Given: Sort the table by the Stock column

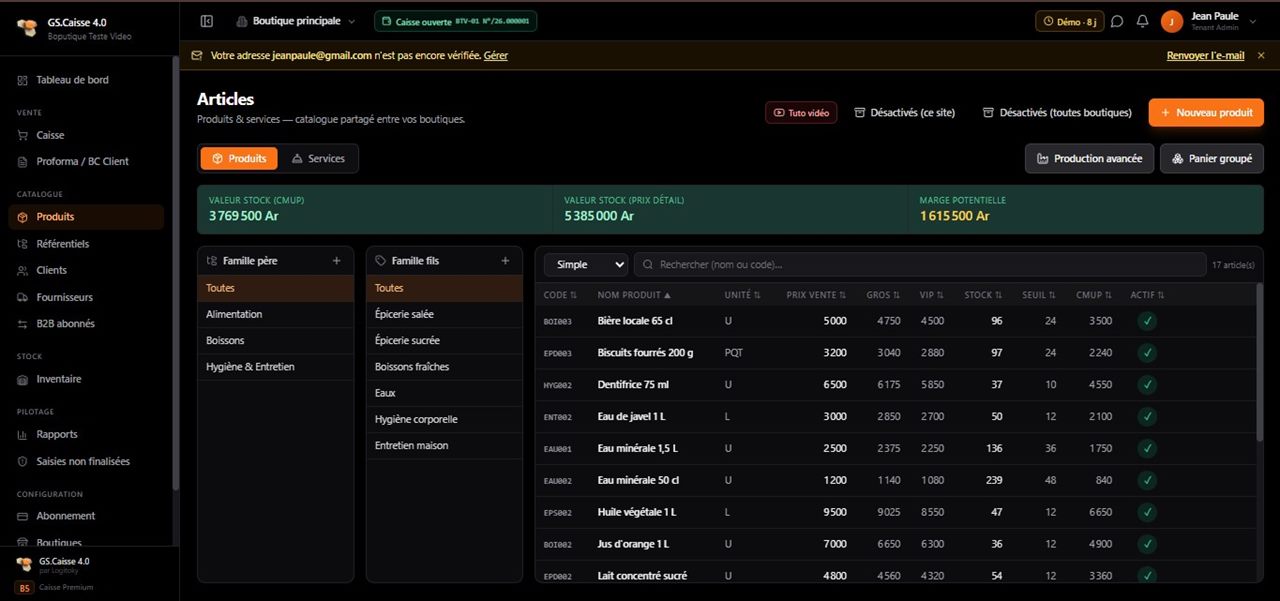Looking at the screenshot, I should tap(982, 295).
